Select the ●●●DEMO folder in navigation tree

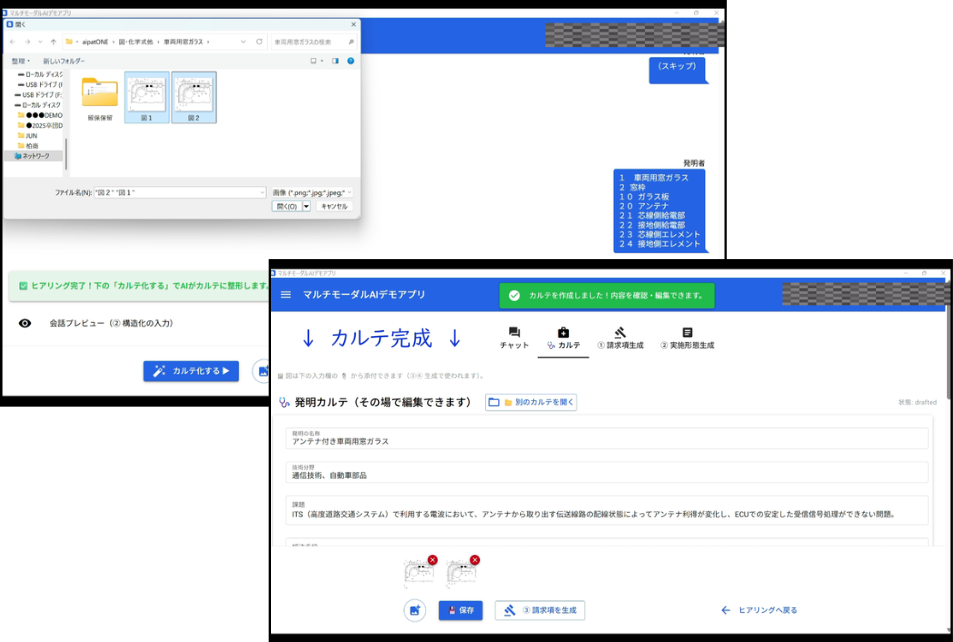[x=40, y=115]
